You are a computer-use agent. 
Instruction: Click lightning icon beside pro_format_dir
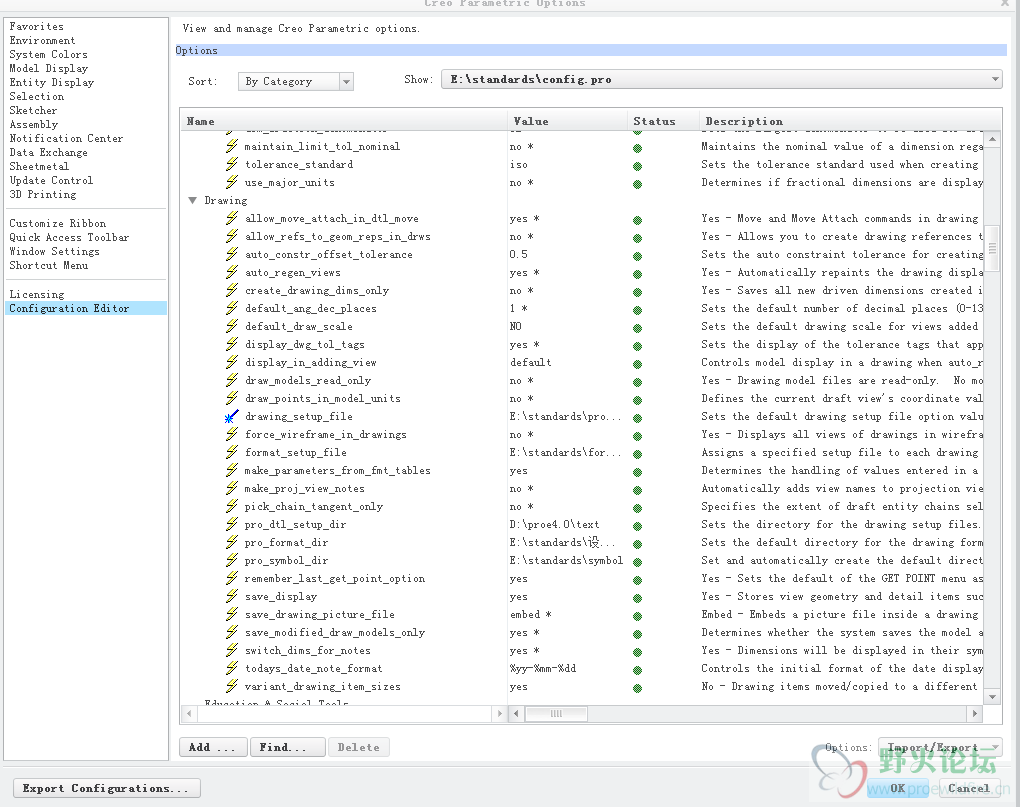click(232, 543)
